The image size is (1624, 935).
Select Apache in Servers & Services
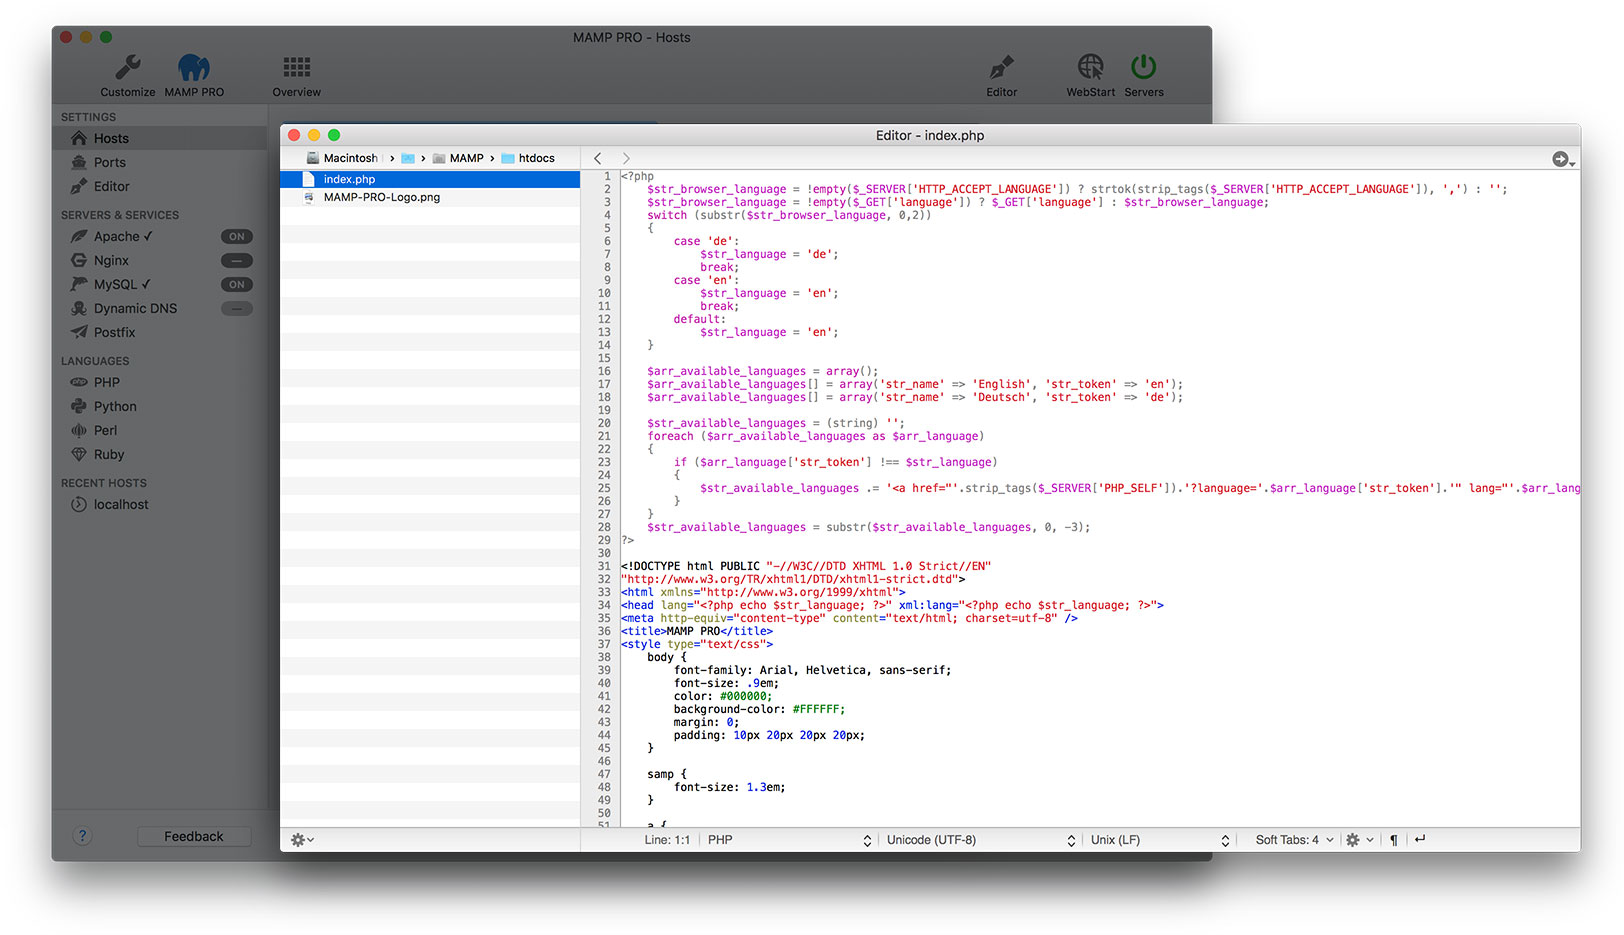tap(123, 236)
